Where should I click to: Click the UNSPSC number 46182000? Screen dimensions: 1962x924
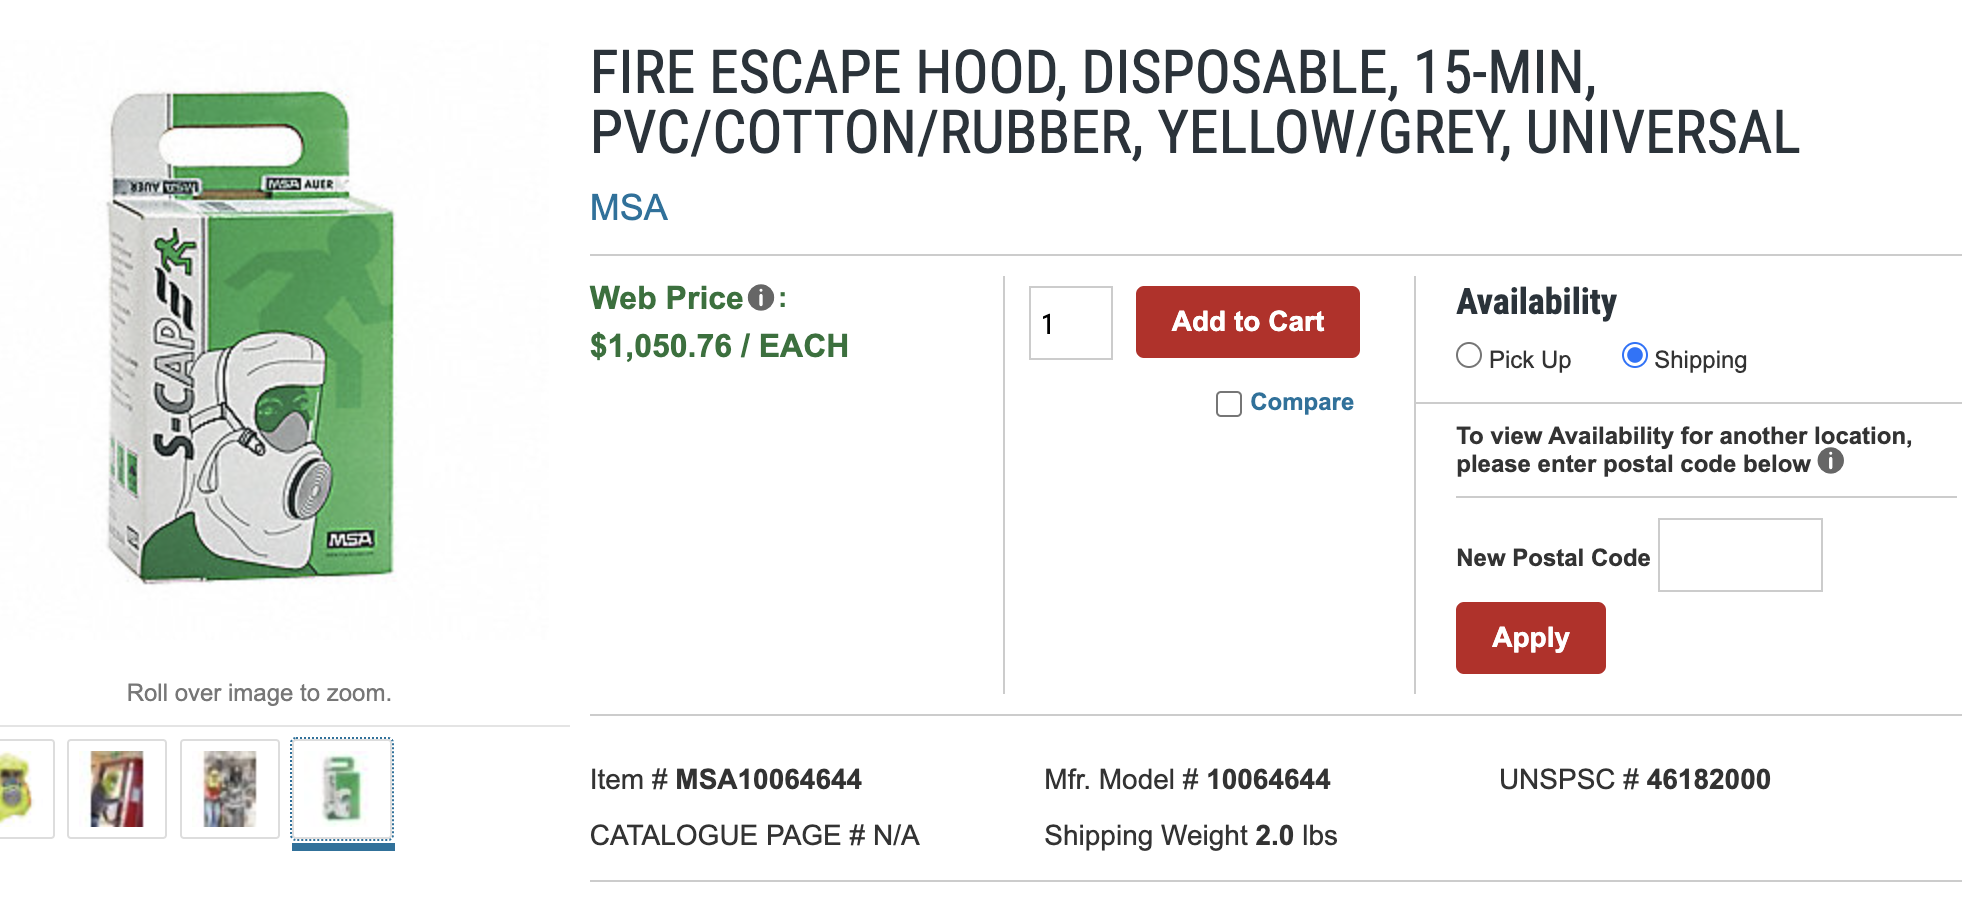1708,780
